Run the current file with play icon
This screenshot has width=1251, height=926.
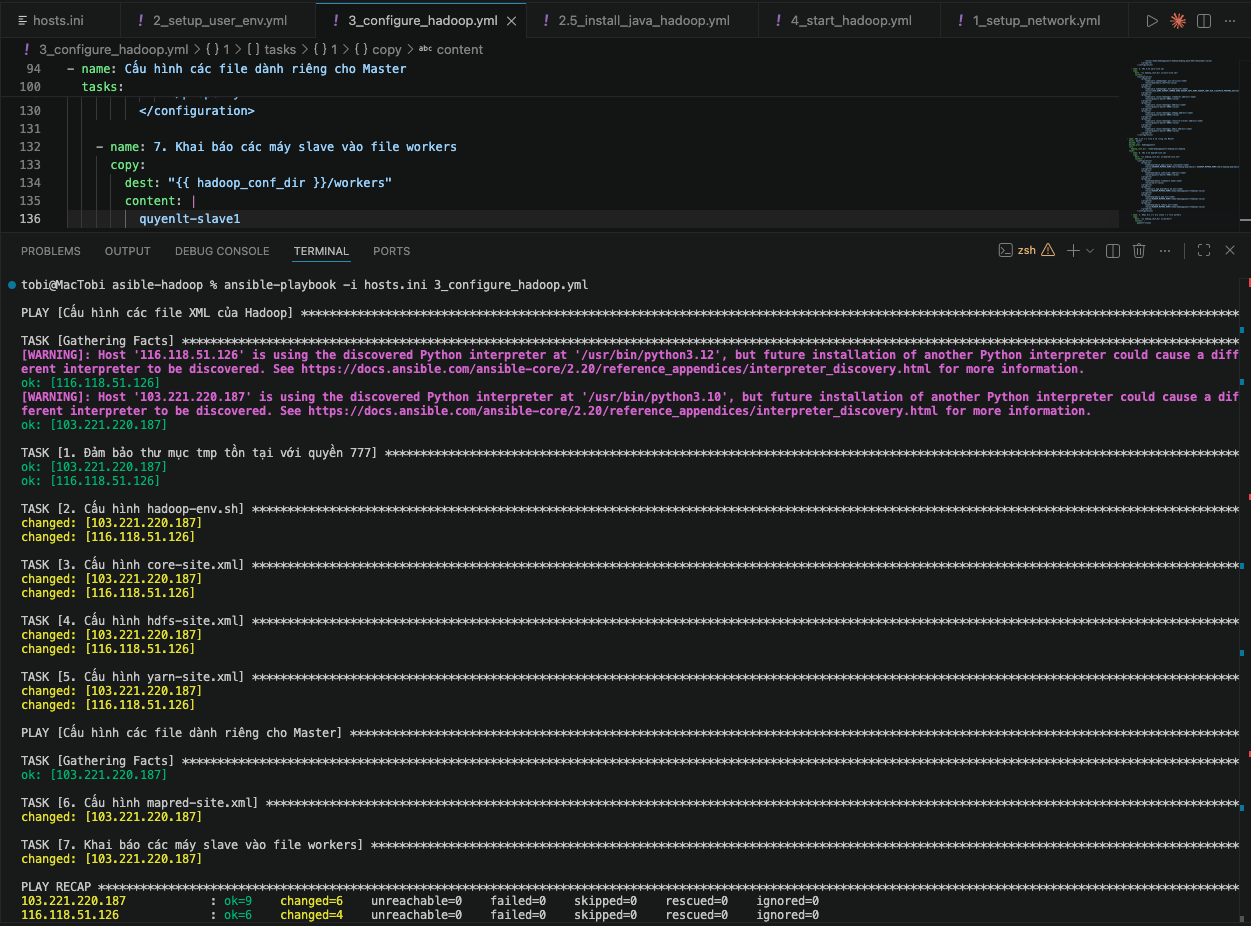click(1152, 20)
